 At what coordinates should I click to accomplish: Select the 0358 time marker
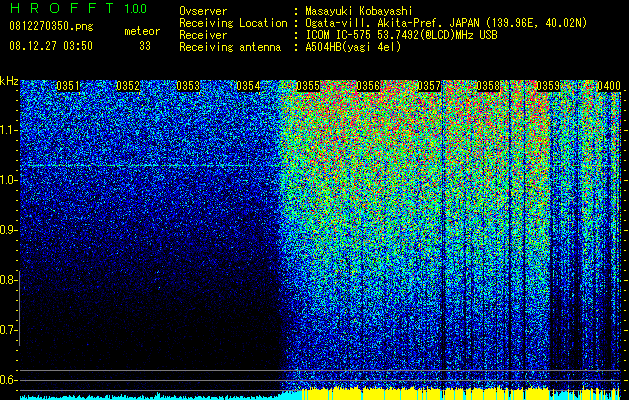[489, 86]
